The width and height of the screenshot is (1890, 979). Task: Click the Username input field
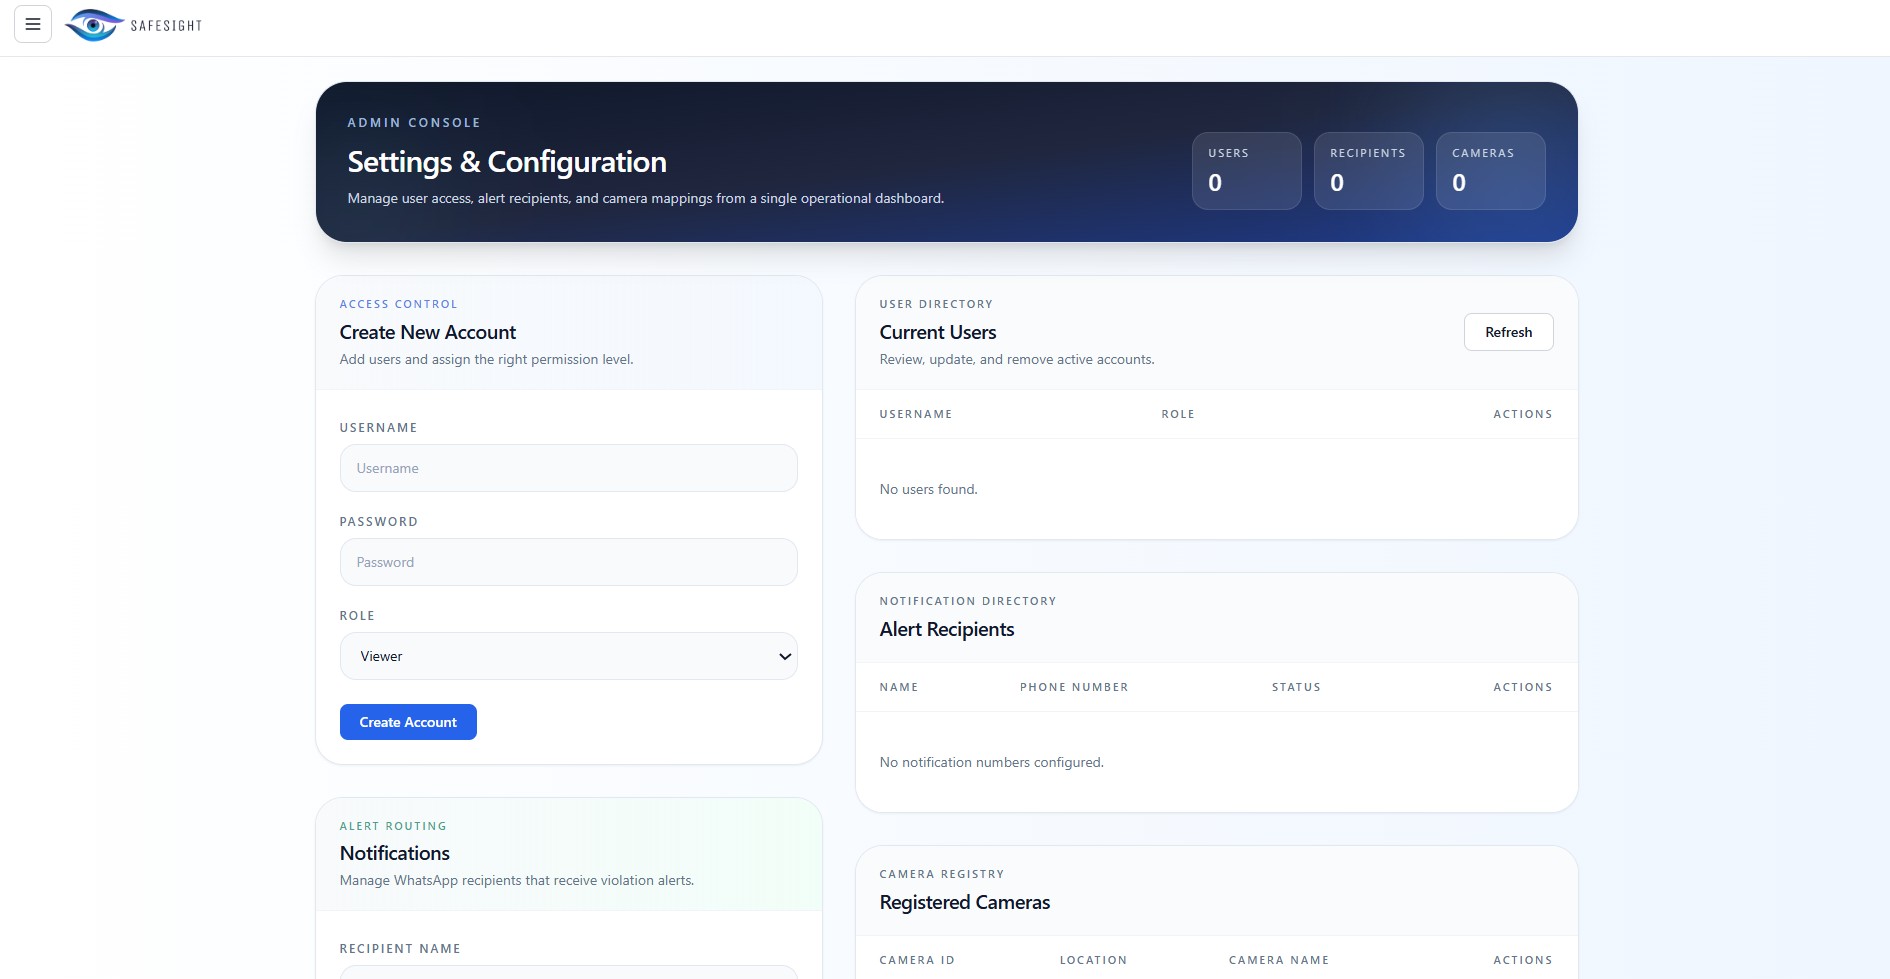click(x=568, y=468)
